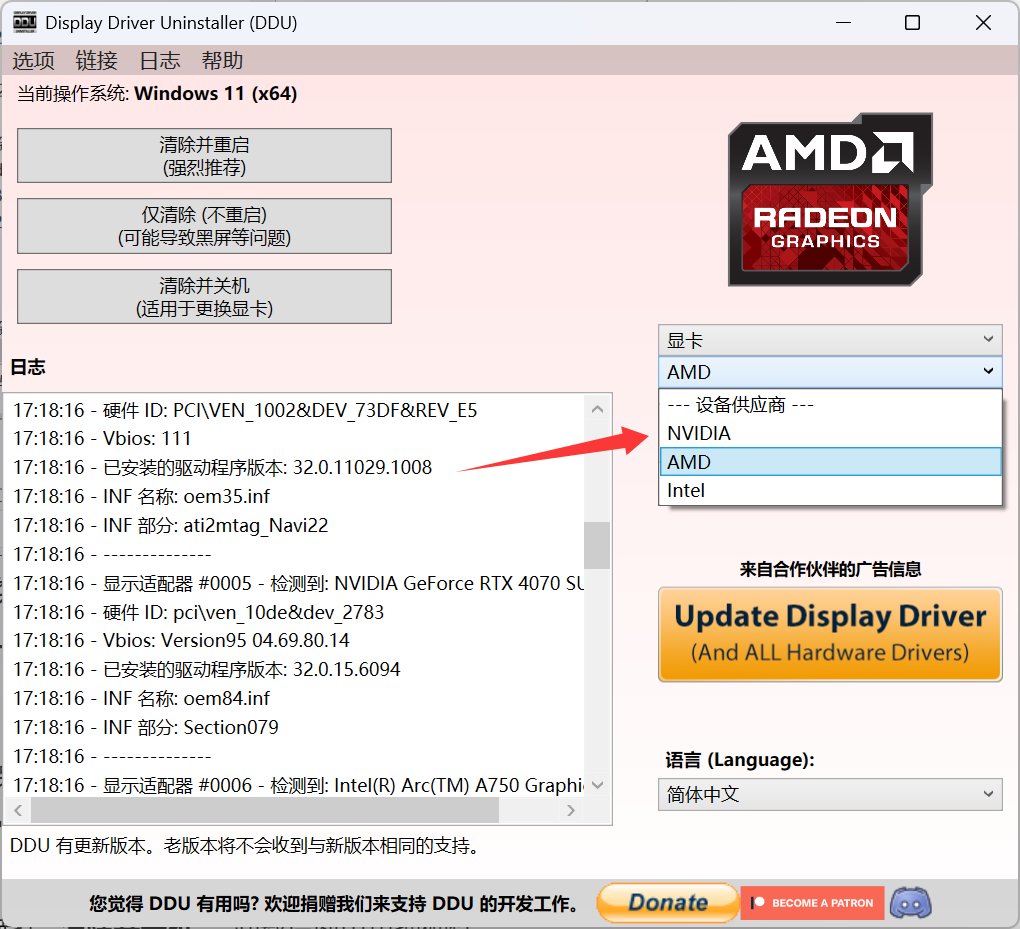Click the AMD Radeon Graphics logo
Screen dimensions: 1020x929
(830, 200)
